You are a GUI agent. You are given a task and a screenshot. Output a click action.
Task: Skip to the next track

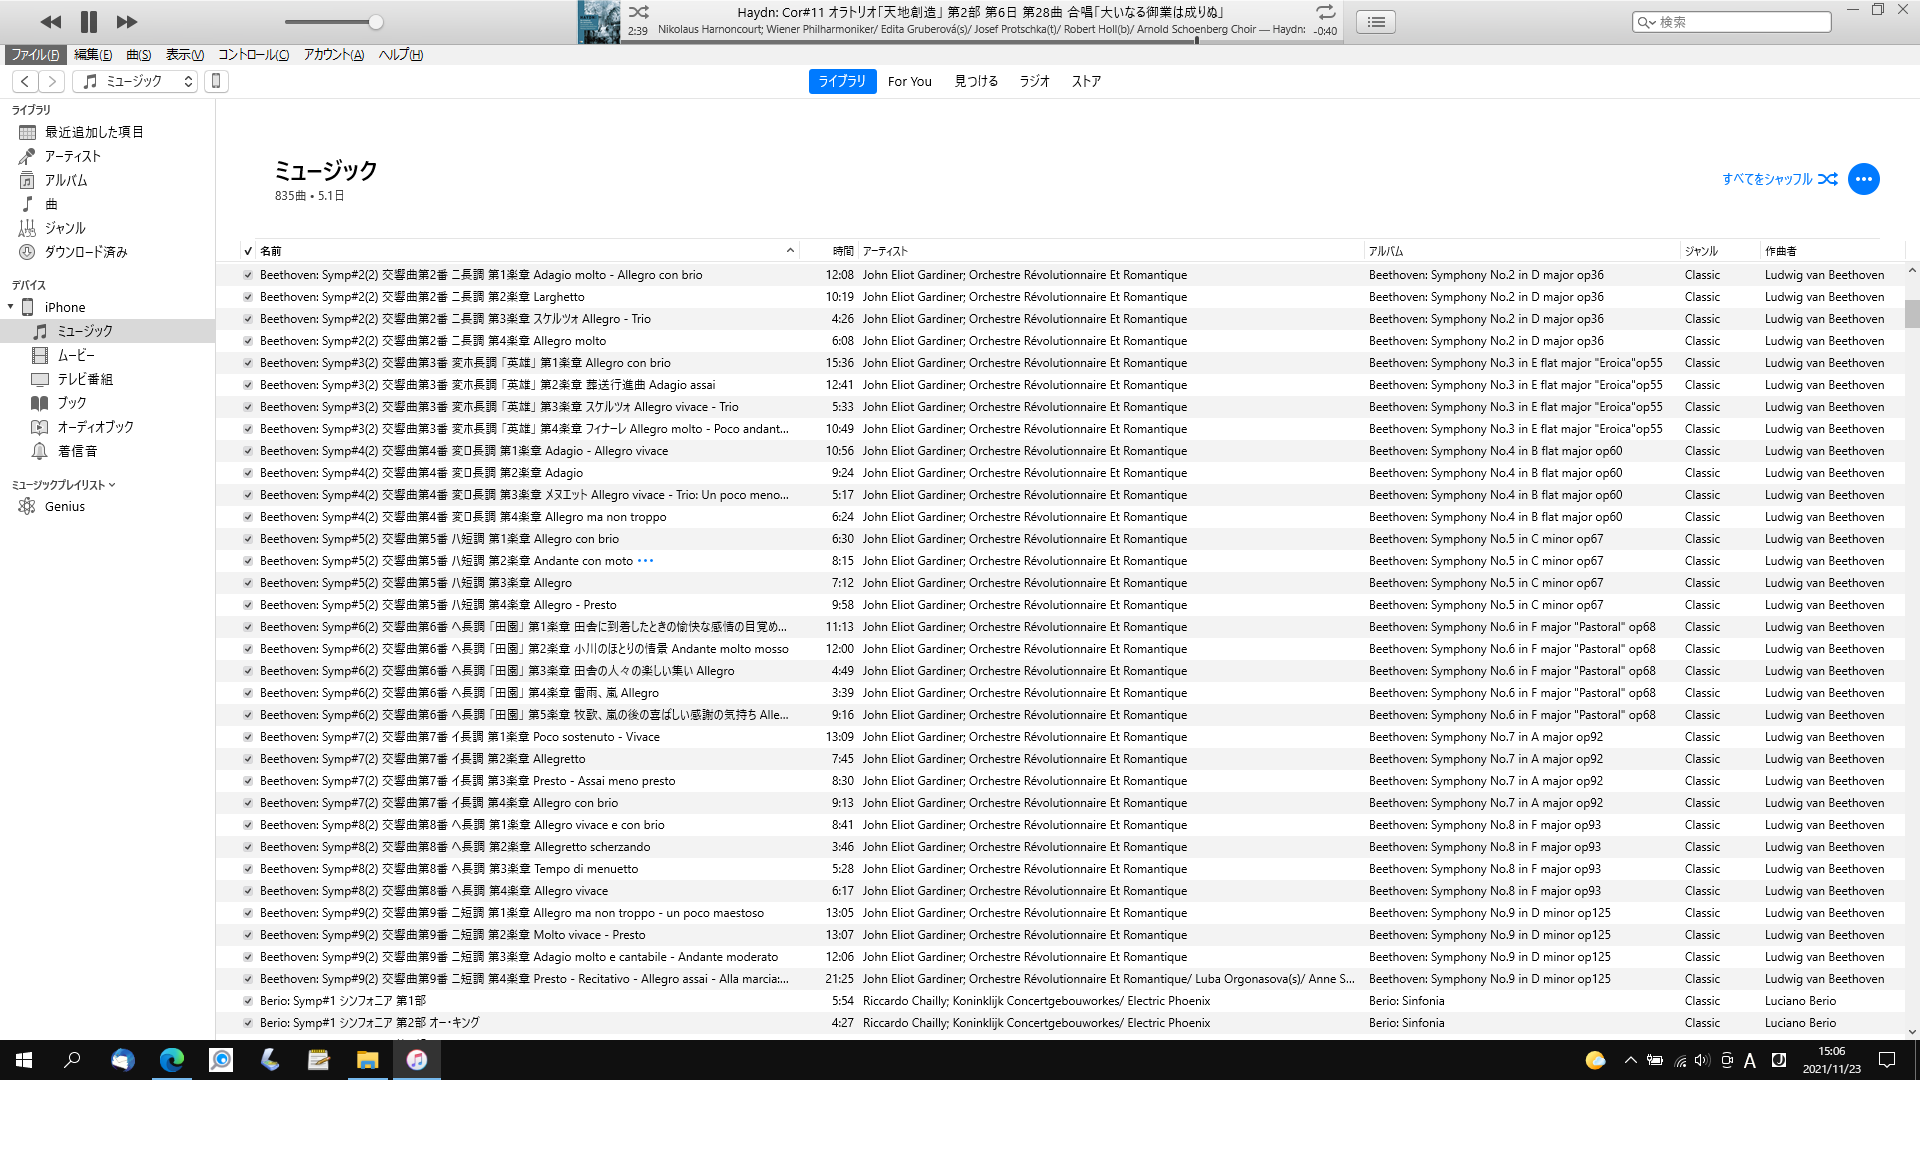(x=126, y=21)
